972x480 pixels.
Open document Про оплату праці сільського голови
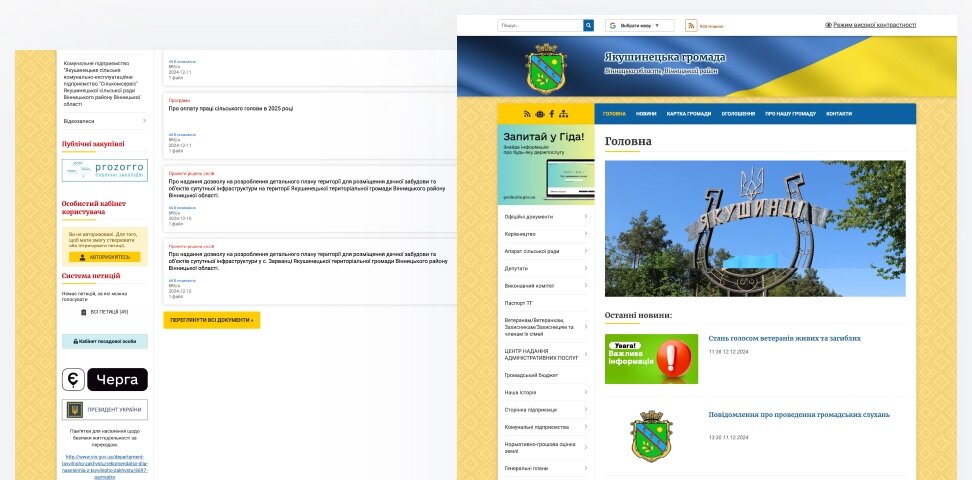[231, 109]
